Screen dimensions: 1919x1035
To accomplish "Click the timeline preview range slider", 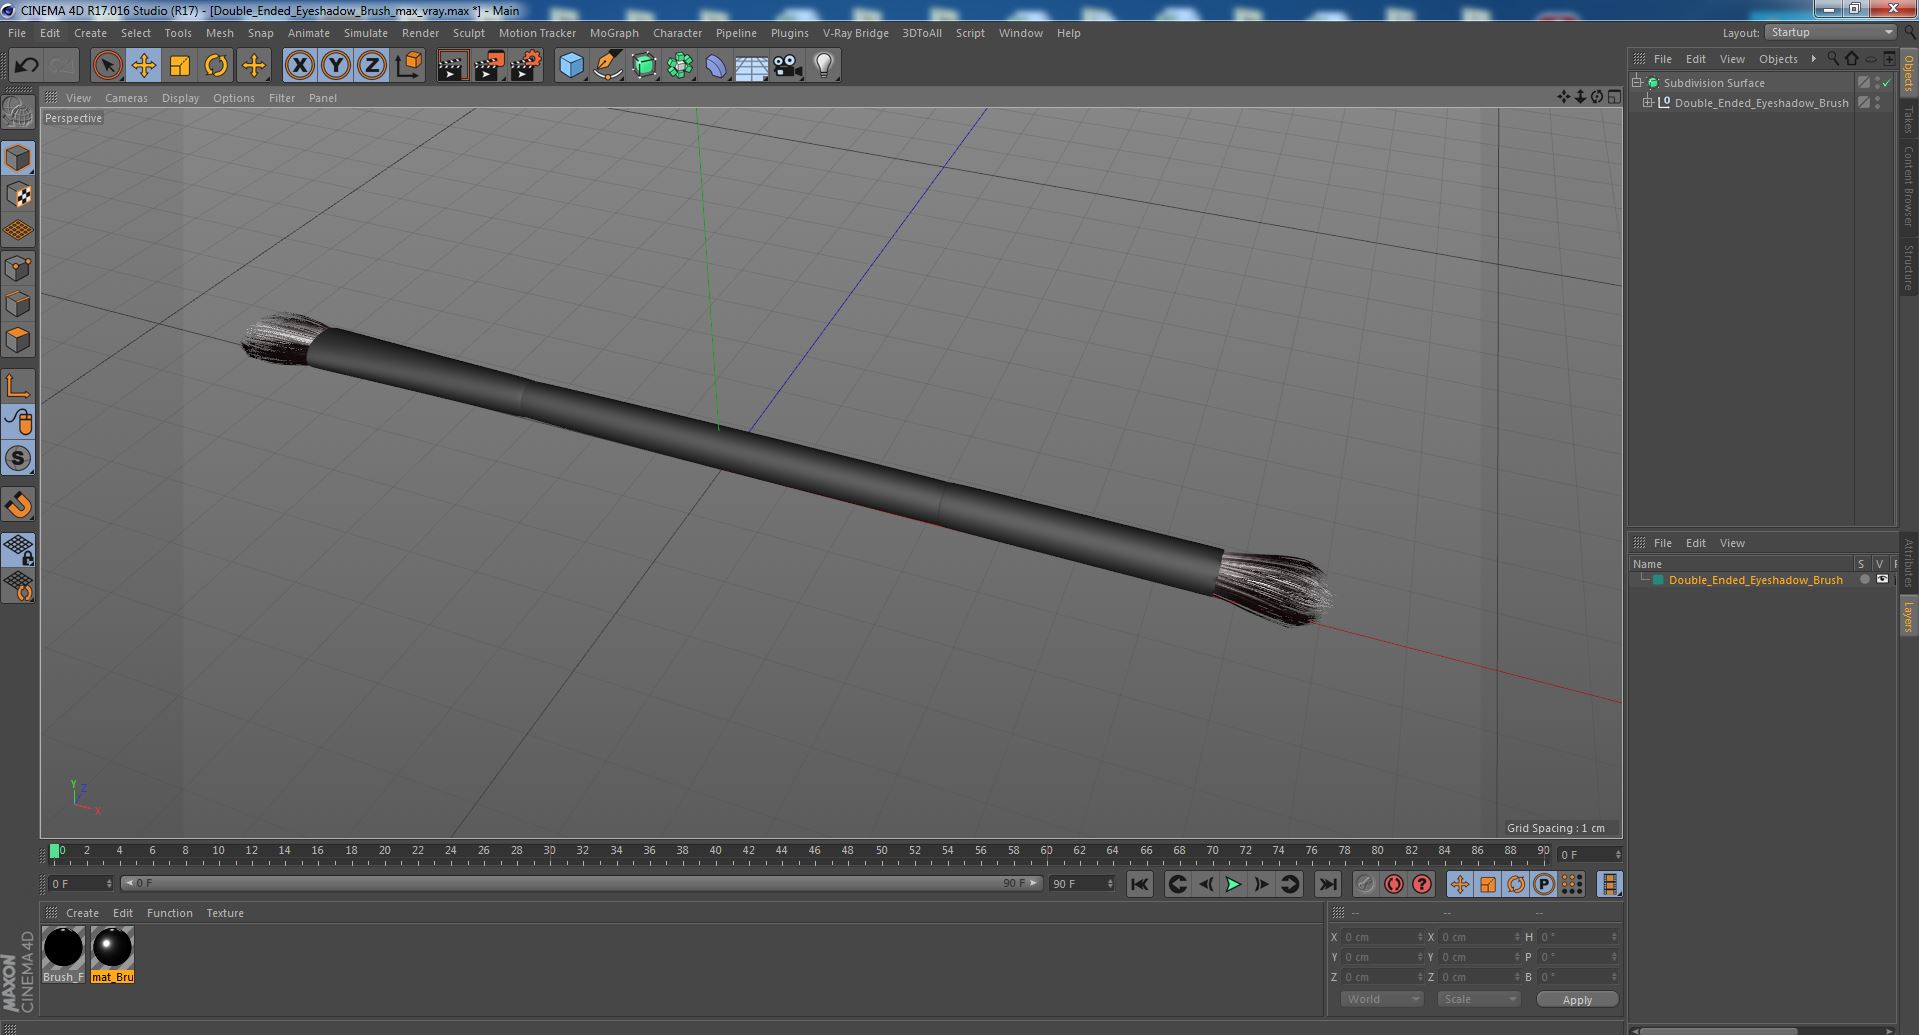I will [x=582, y=884].
